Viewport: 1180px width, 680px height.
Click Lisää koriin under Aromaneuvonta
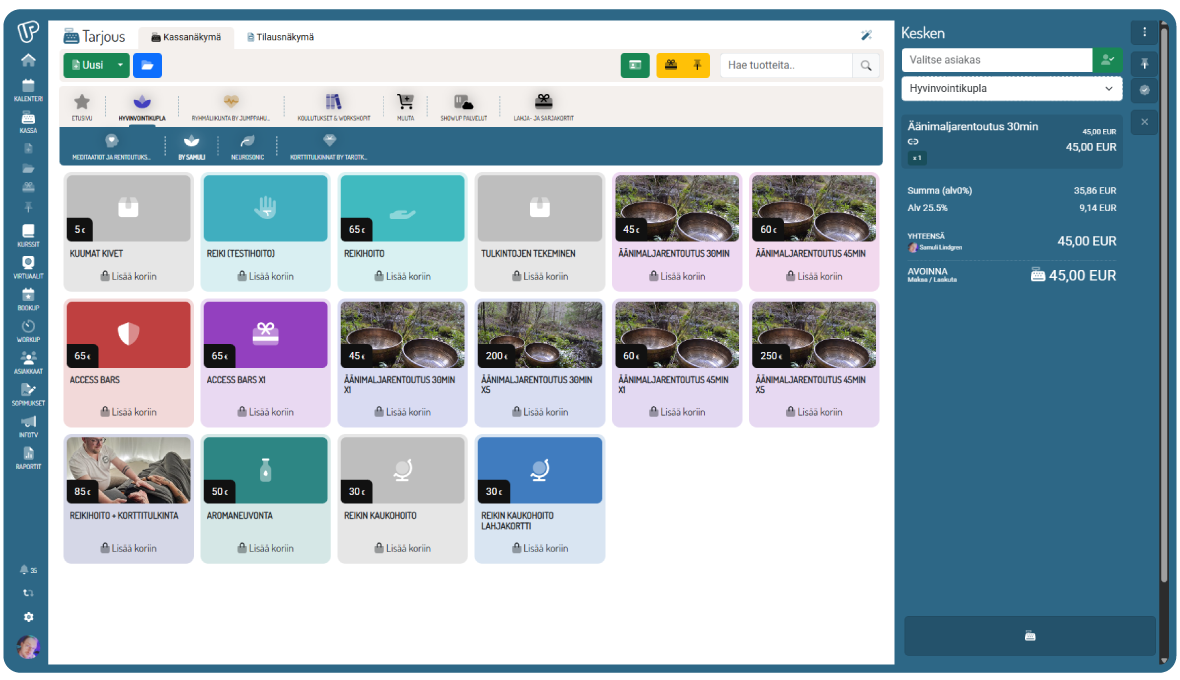pos(265,548)
